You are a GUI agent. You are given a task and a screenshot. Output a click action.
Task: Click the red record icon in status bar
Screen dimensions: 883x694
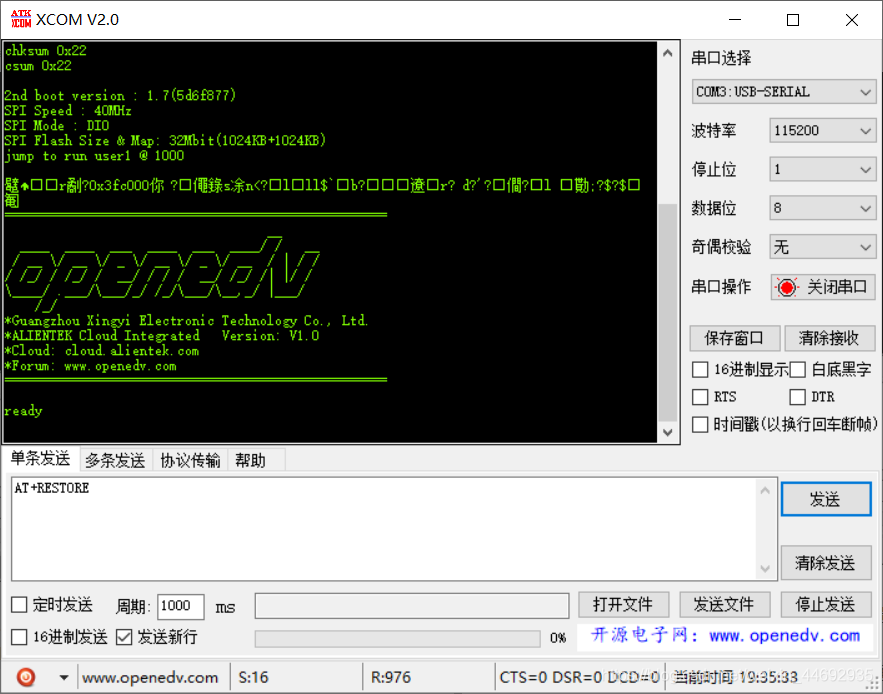click(x=26, y=677)
